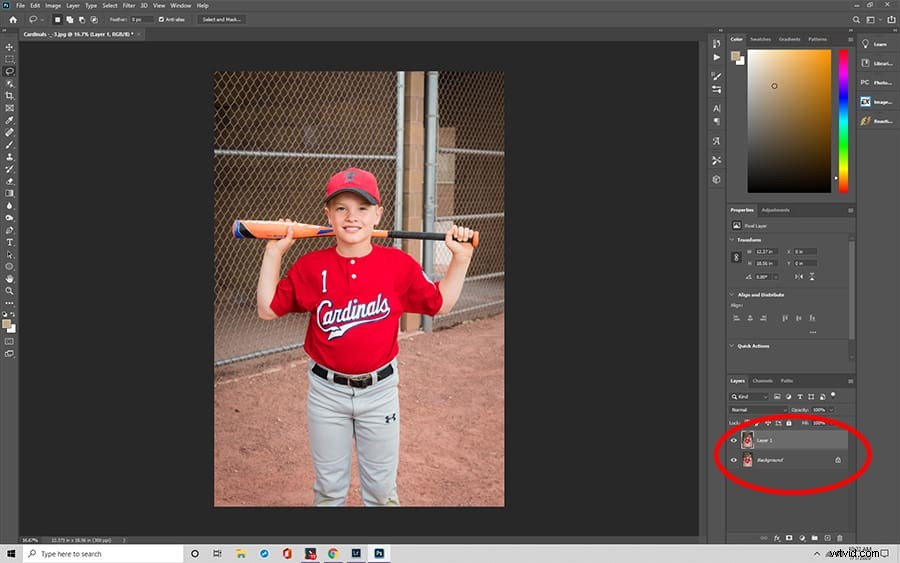Select the Frame tool

[9, 108]
